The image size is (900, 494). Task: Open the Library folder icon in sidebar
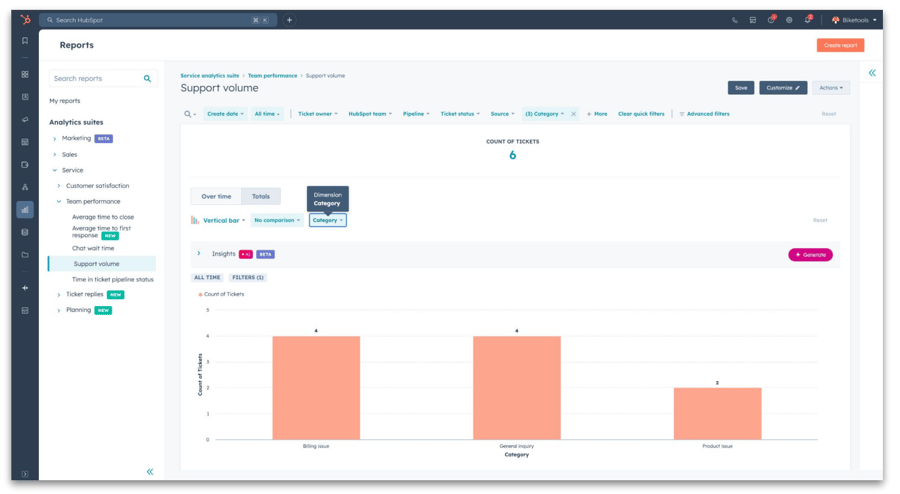click(25, 255)
